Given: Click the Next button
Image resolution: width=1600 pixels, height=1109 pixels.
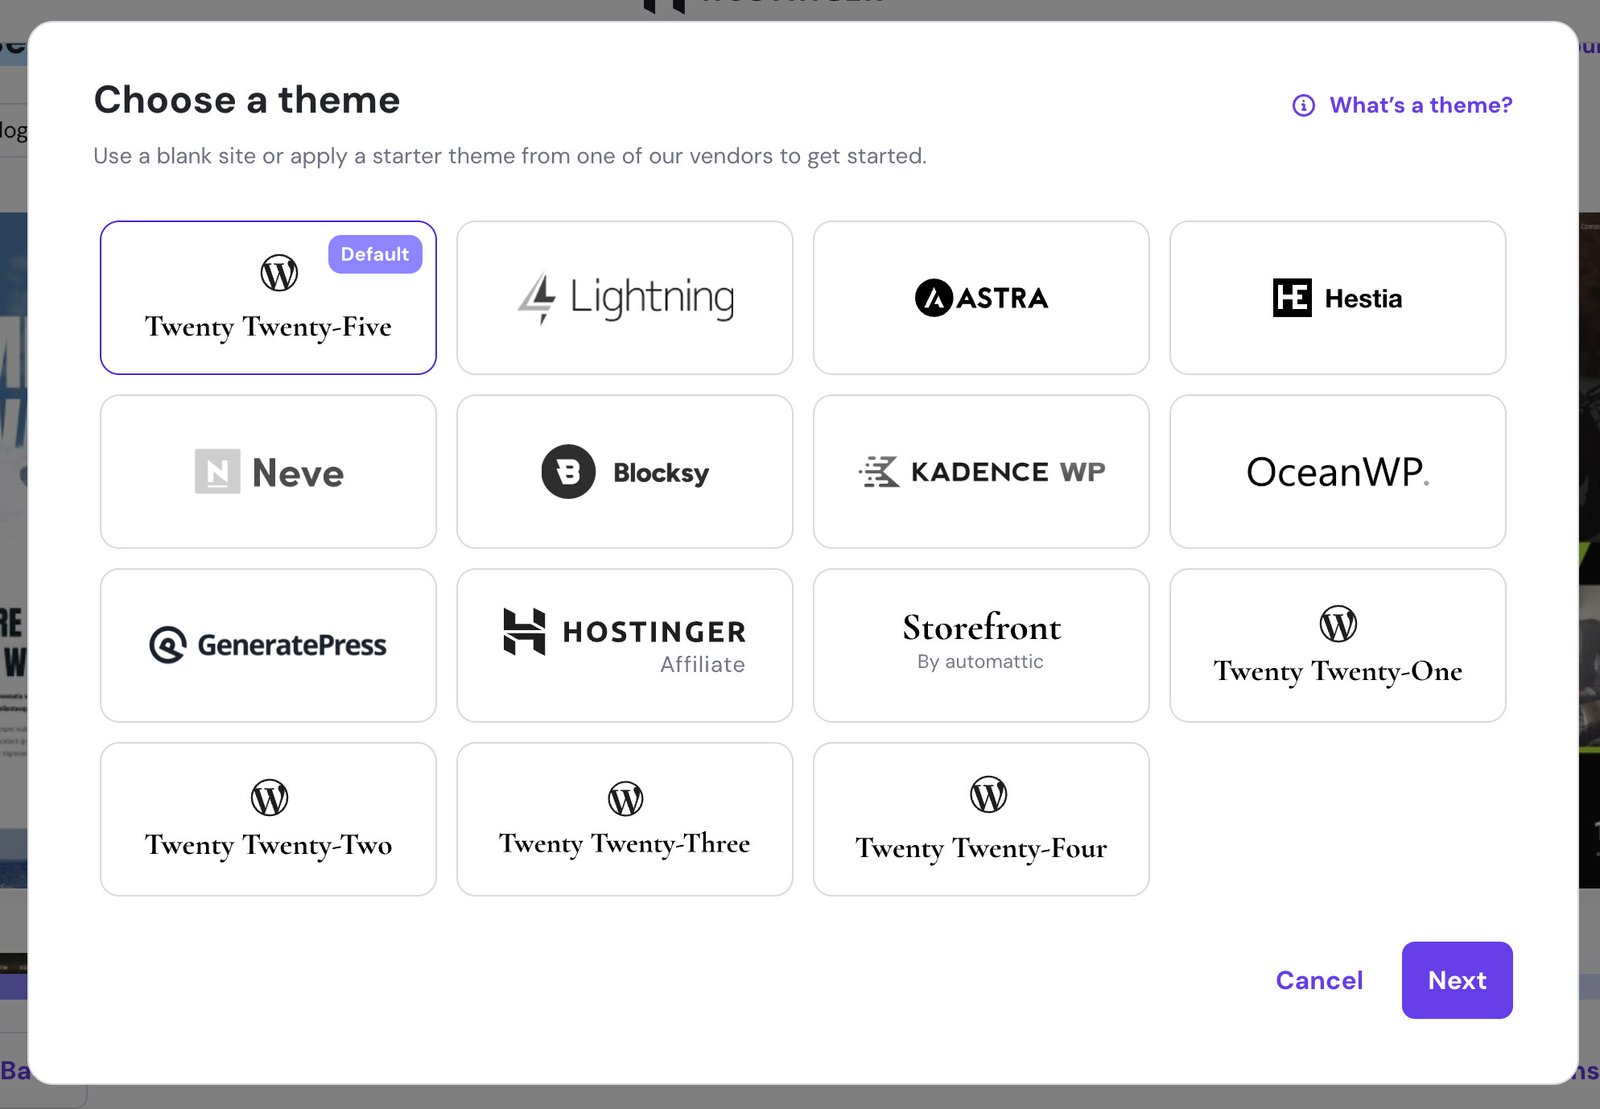Looking at the screenshot, I should point(1456,980).
